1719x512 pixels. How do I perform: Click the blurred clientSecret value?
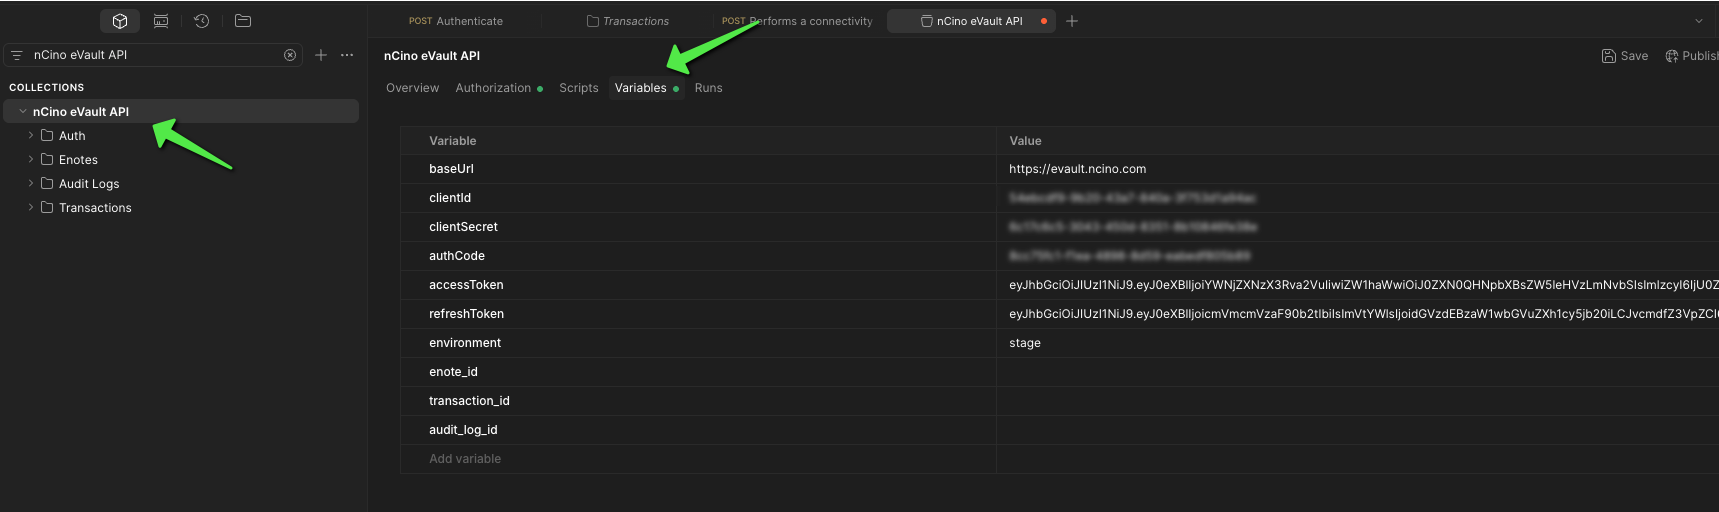1133,227
